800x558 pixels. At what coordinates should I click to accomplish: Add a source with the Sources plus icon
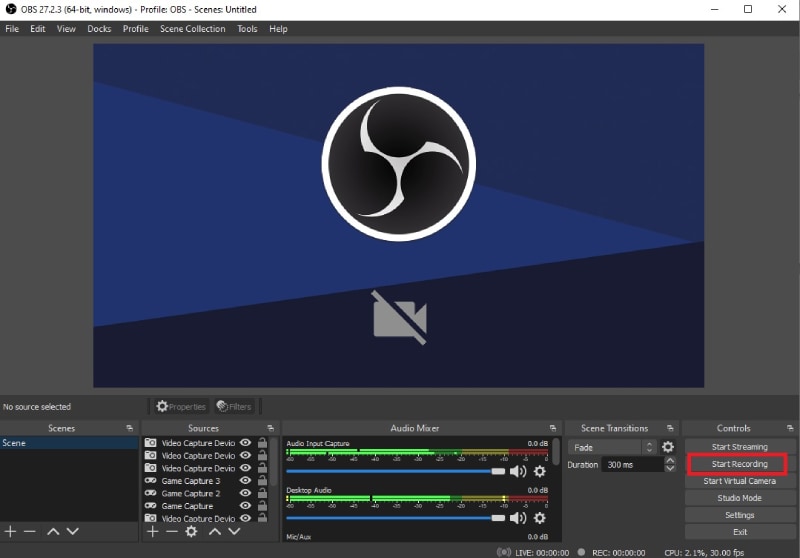pyautogui.click(x=152, y=531)
